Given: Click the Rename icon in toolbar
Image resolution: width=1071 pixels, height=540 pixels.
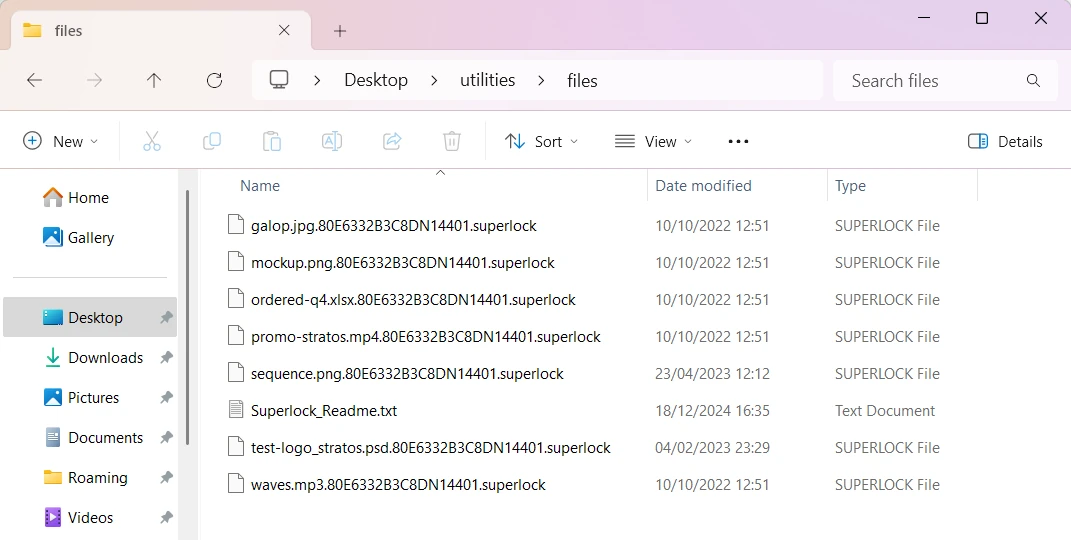Looking at the screenshot, I should (x=332, y=141).
